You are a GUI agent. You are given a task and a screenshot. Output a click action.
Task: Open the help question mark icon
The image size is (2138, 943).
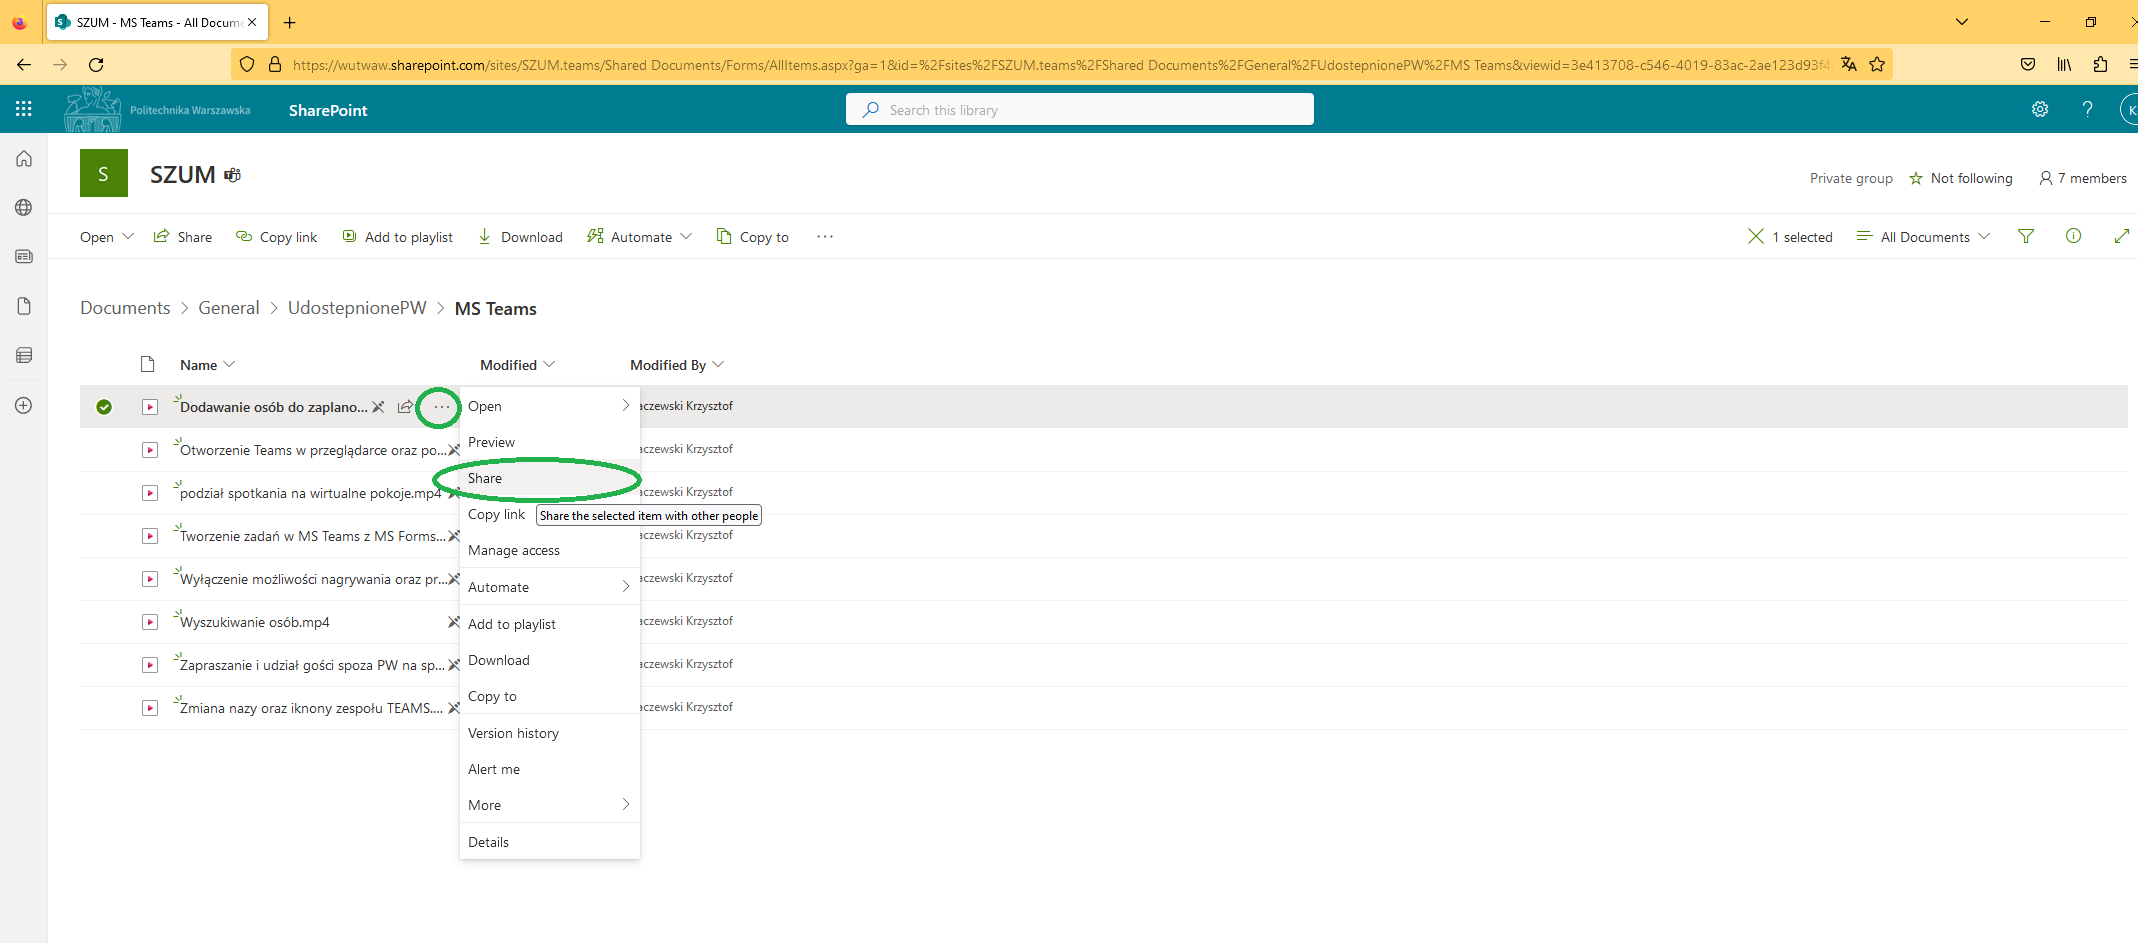[2087, 109]
